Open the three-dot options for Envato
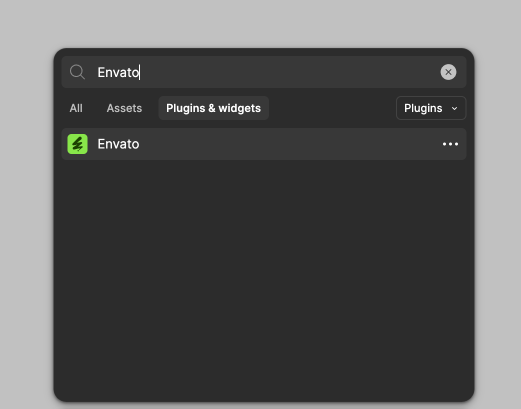 coord(450,144)
